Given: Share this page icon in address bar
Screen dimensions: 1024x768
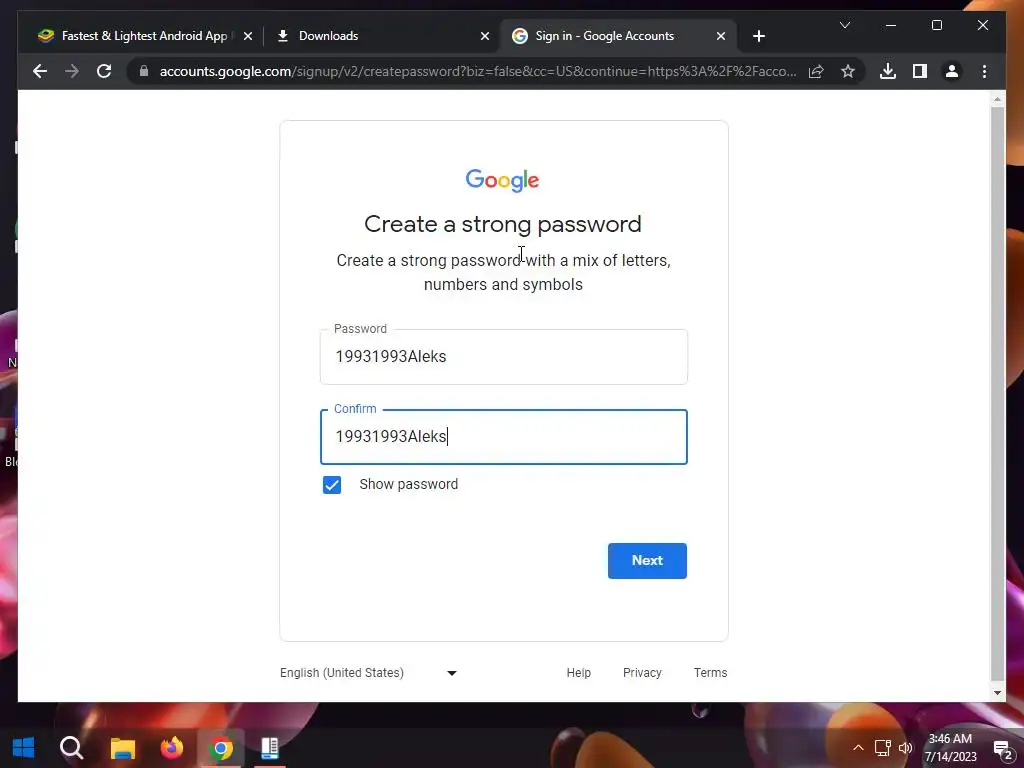Looking at the screenshot, I should coord(816,71).
